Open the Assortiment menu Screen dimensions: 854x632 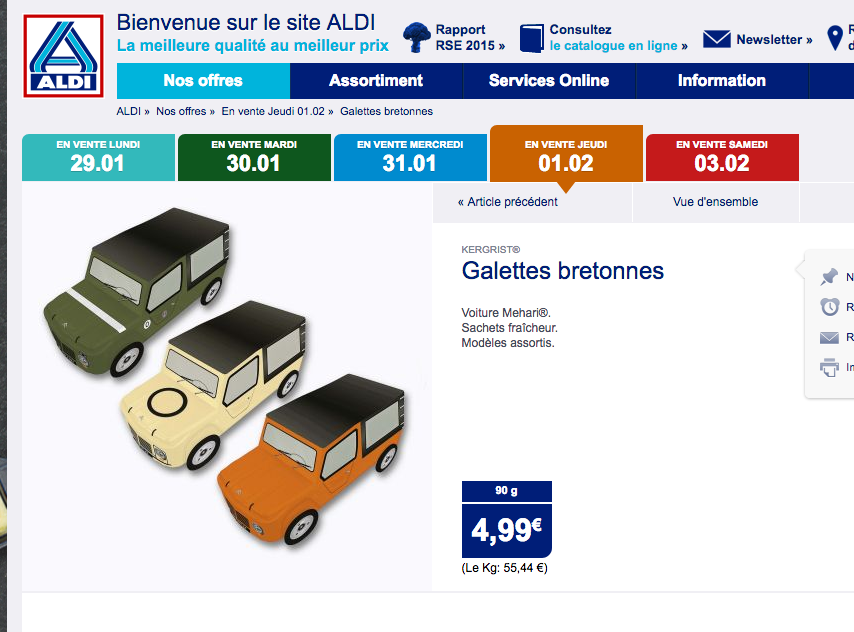(376, 81)
